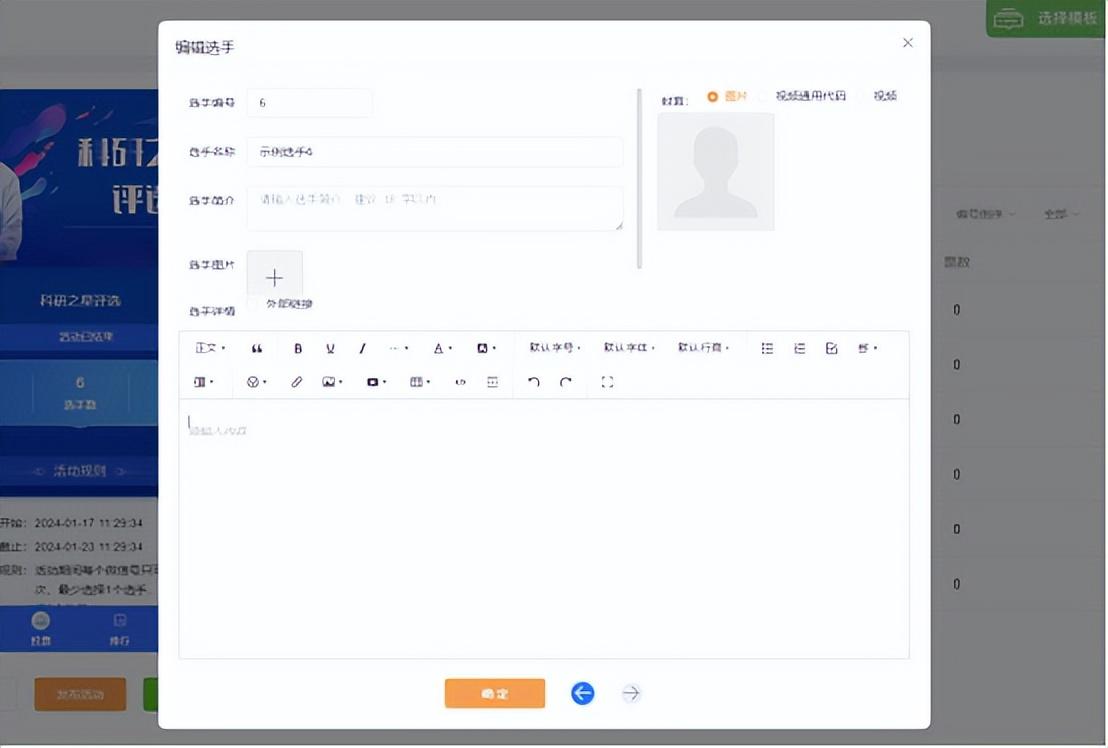Click the redo arrow in the editor toolbar
This screenshot has height=748, width=1108.
pos(566,382)
